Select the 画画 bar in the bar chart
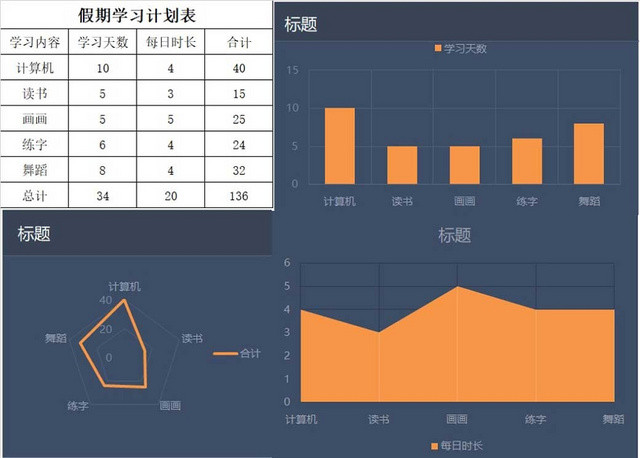This screenshot has height=458, width=640. (x=464, y=165)
